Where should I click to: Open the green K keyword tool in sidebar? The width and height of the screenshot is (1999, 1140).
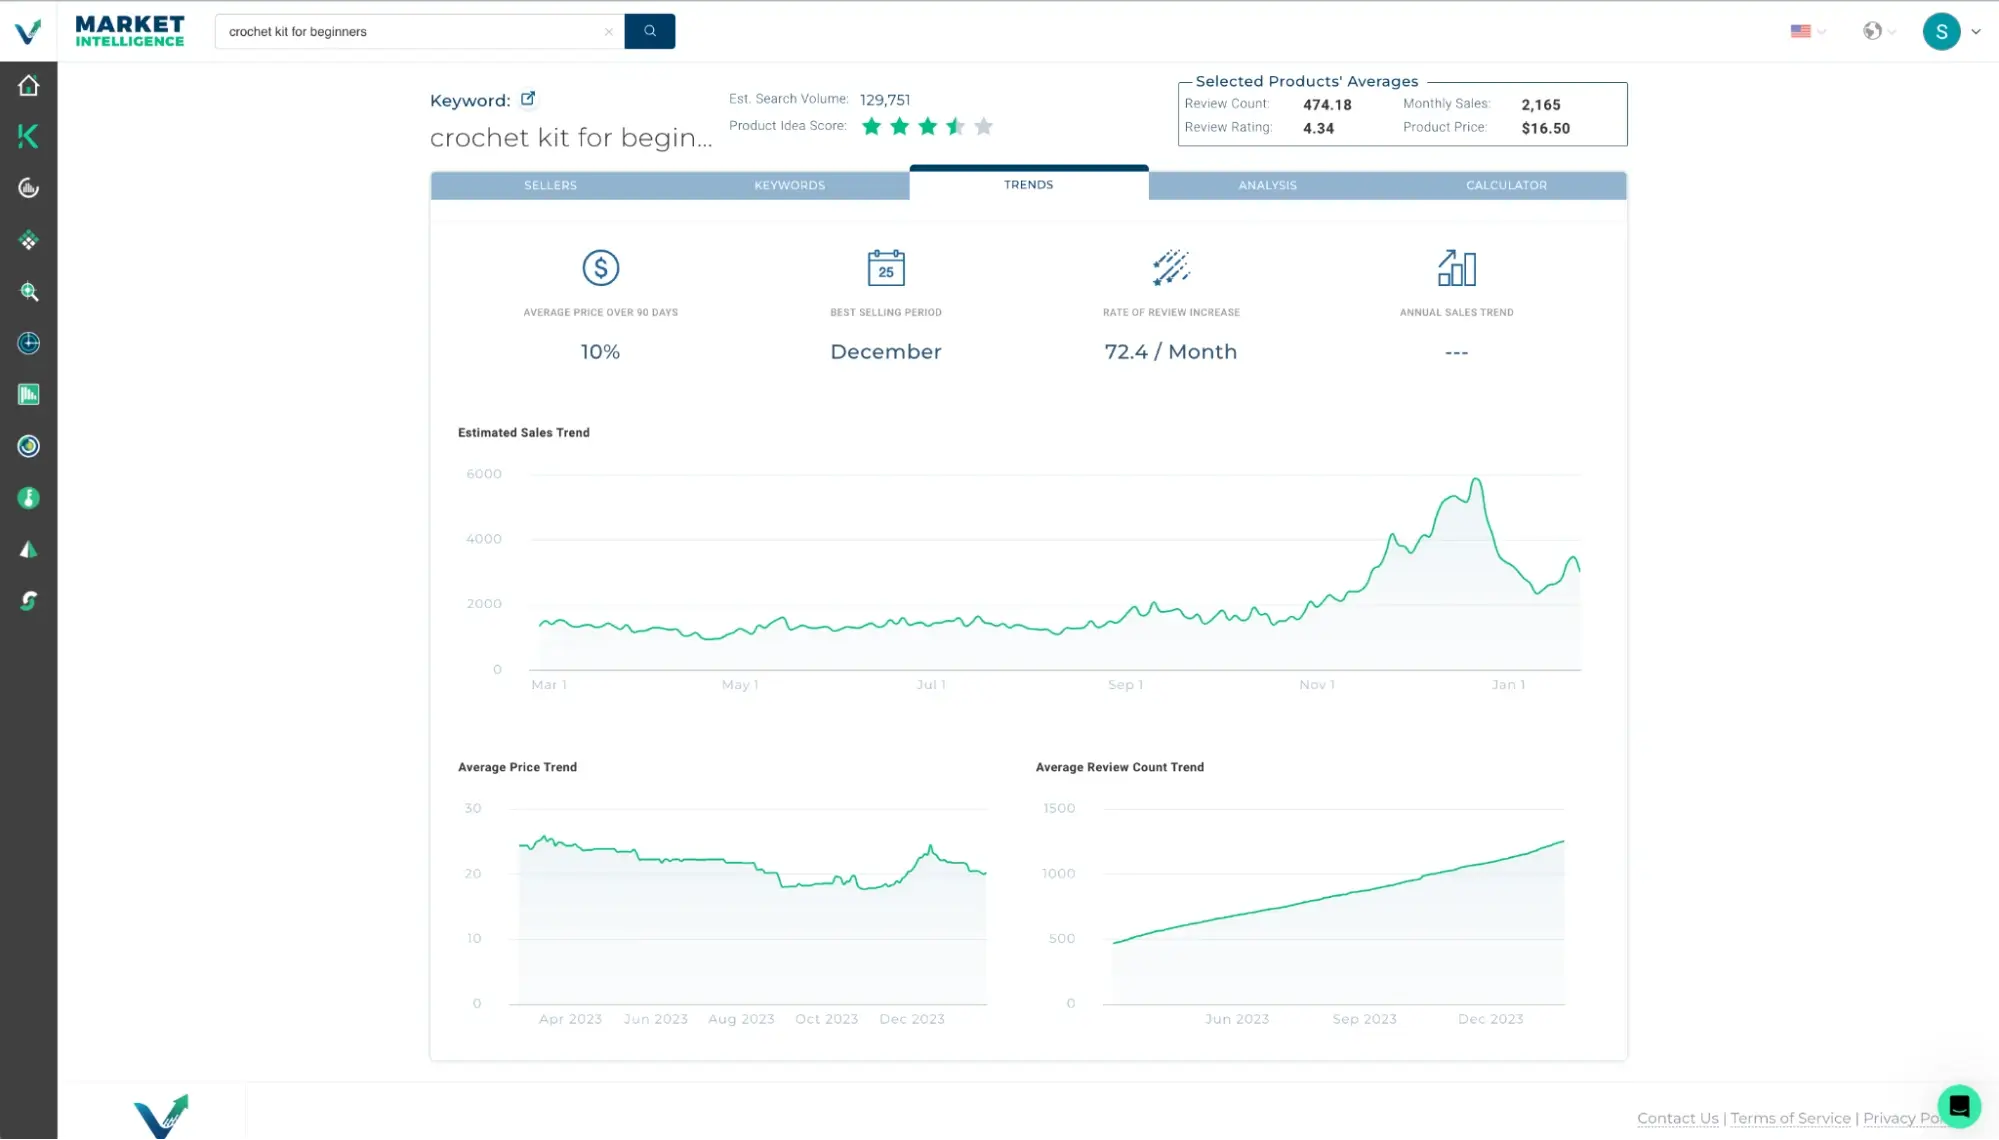pos(28,136)
